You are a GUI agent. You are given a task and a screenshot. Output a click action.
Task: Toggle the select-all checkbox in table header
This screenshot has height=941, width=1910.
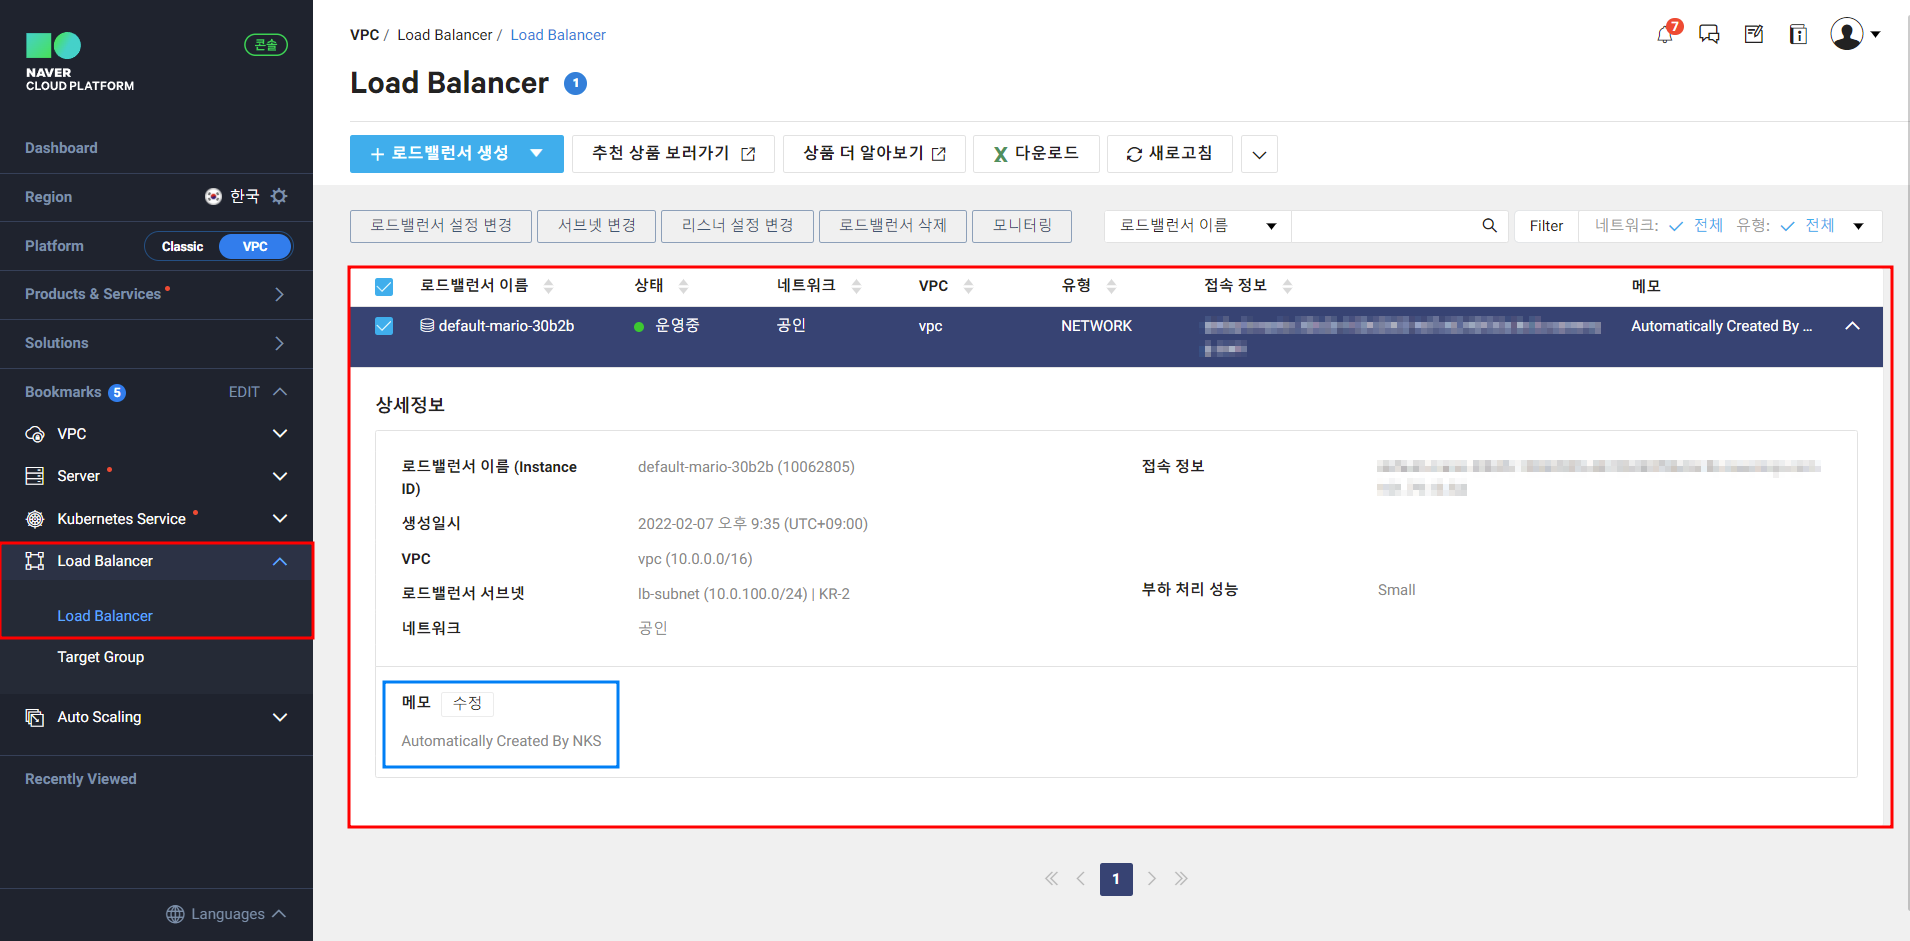tap(384, 287)
